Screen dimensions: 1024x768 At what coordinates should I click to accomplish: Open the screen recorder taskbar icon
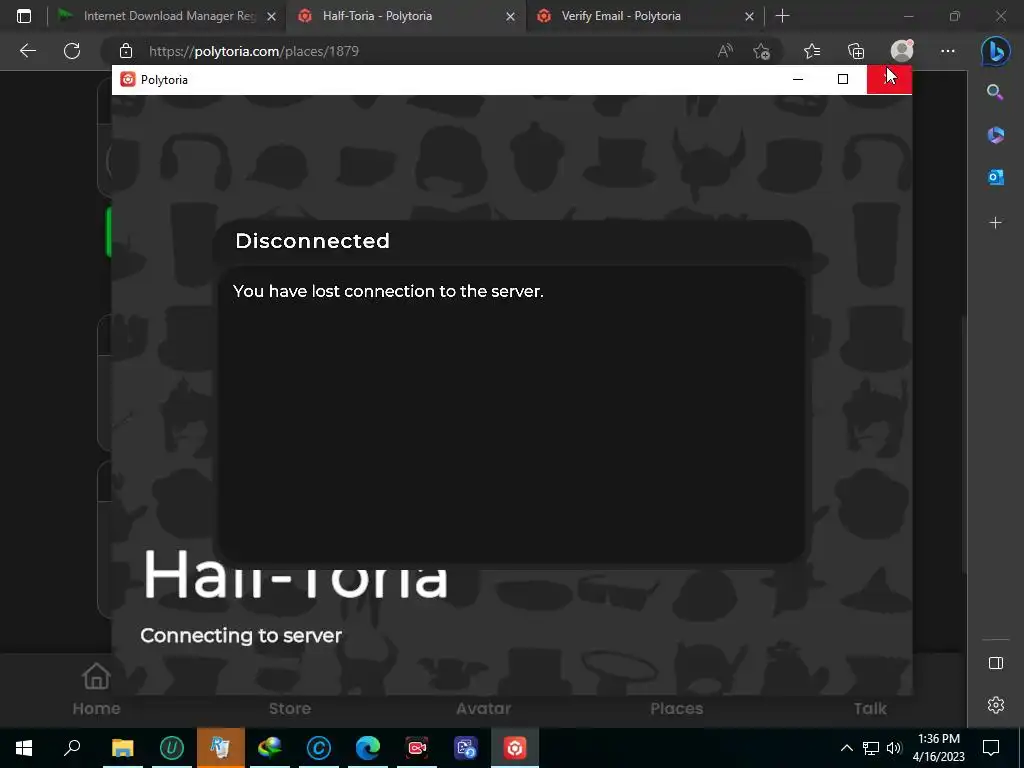pyautogui.click(x=417, y=748)
